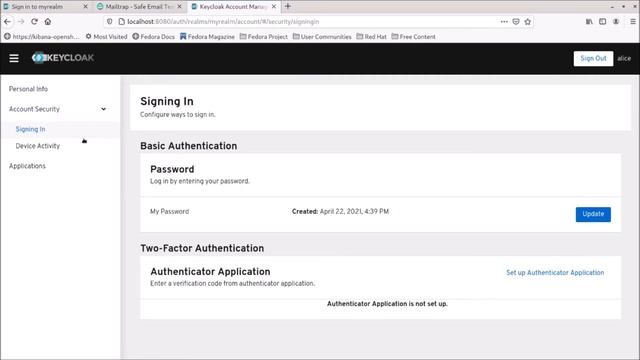This screenshot has height=360, width=640.
Task: Open a new browser tab
Action: pyautogui.click(x=288, y=6)
